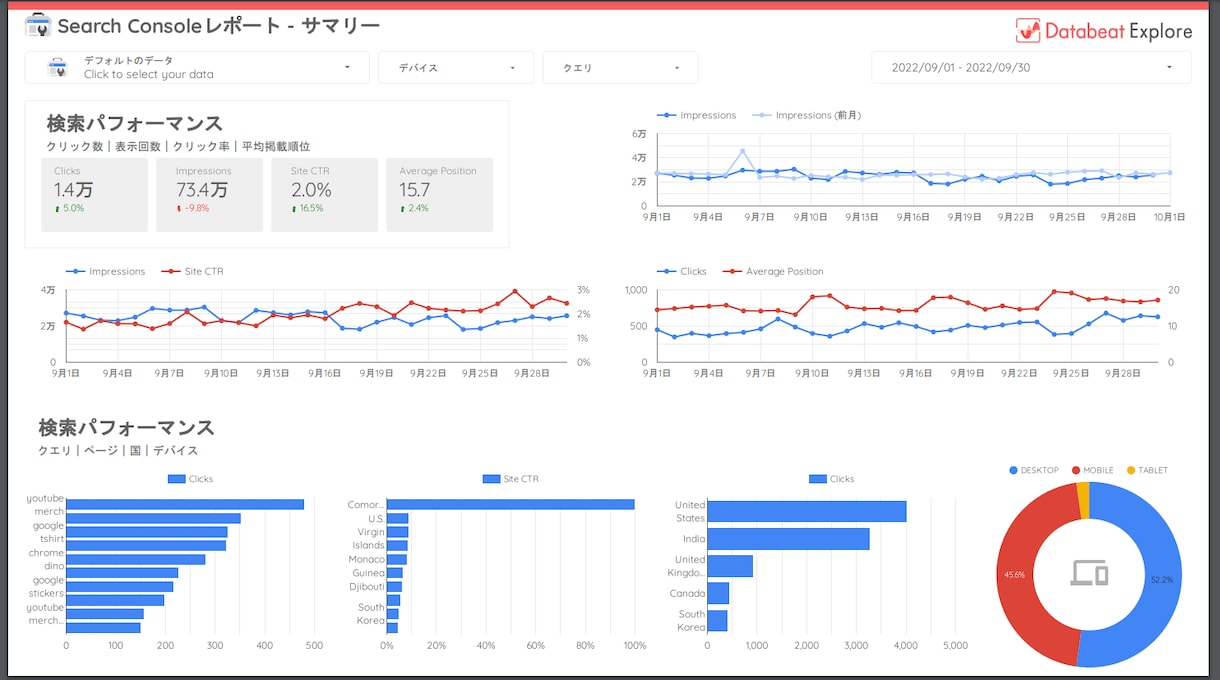Click the DESKTOP legend dot of the donut chart

point(1014,470)
